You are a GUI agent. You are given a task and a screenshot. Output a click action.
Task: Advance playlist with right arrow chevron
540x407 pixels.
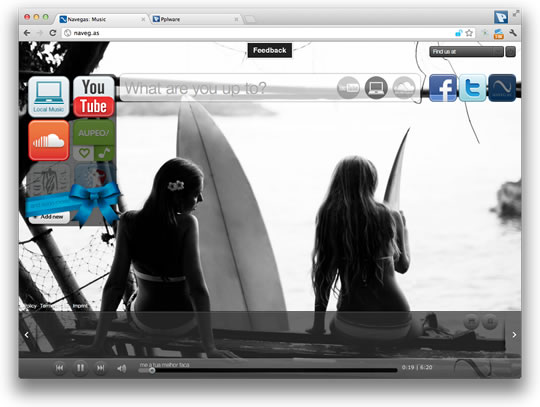pos(514,335)
